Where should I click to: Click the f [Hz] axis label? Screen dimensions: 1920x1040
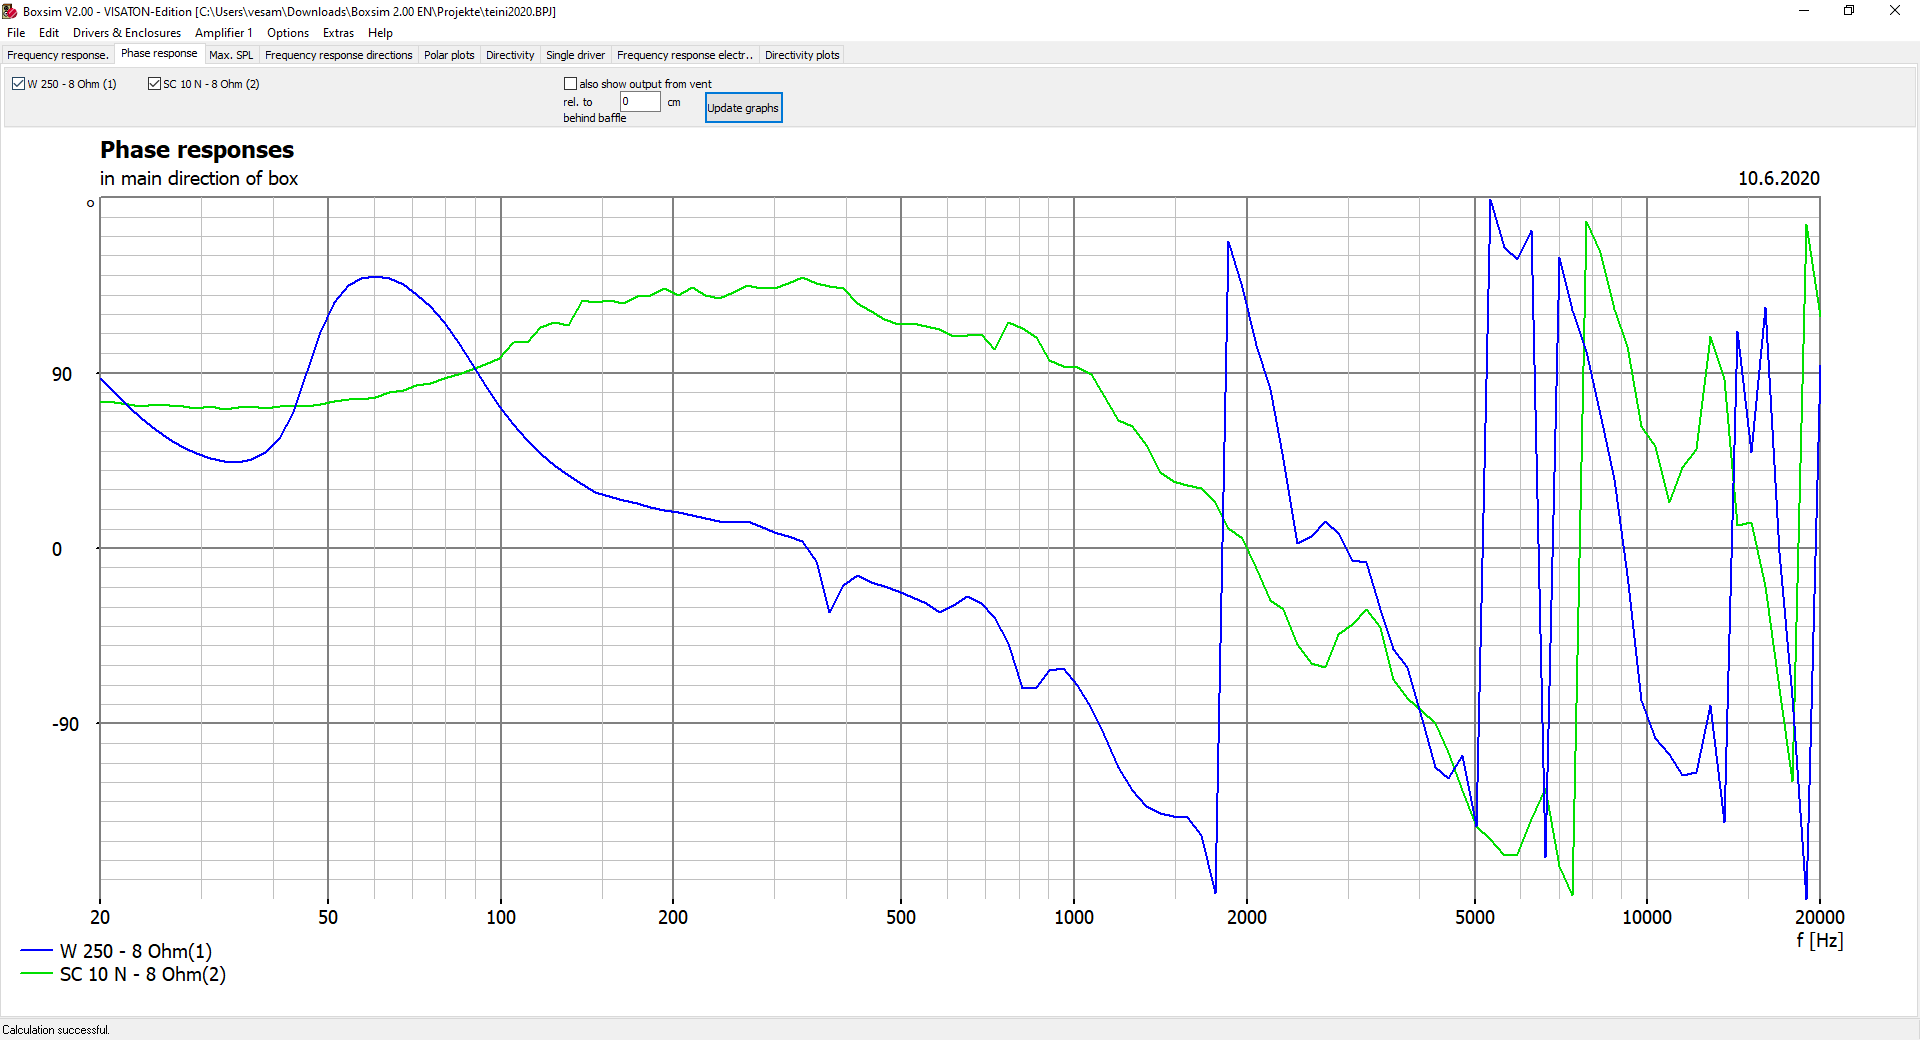pyautogui.click(x=1819, y=940)
